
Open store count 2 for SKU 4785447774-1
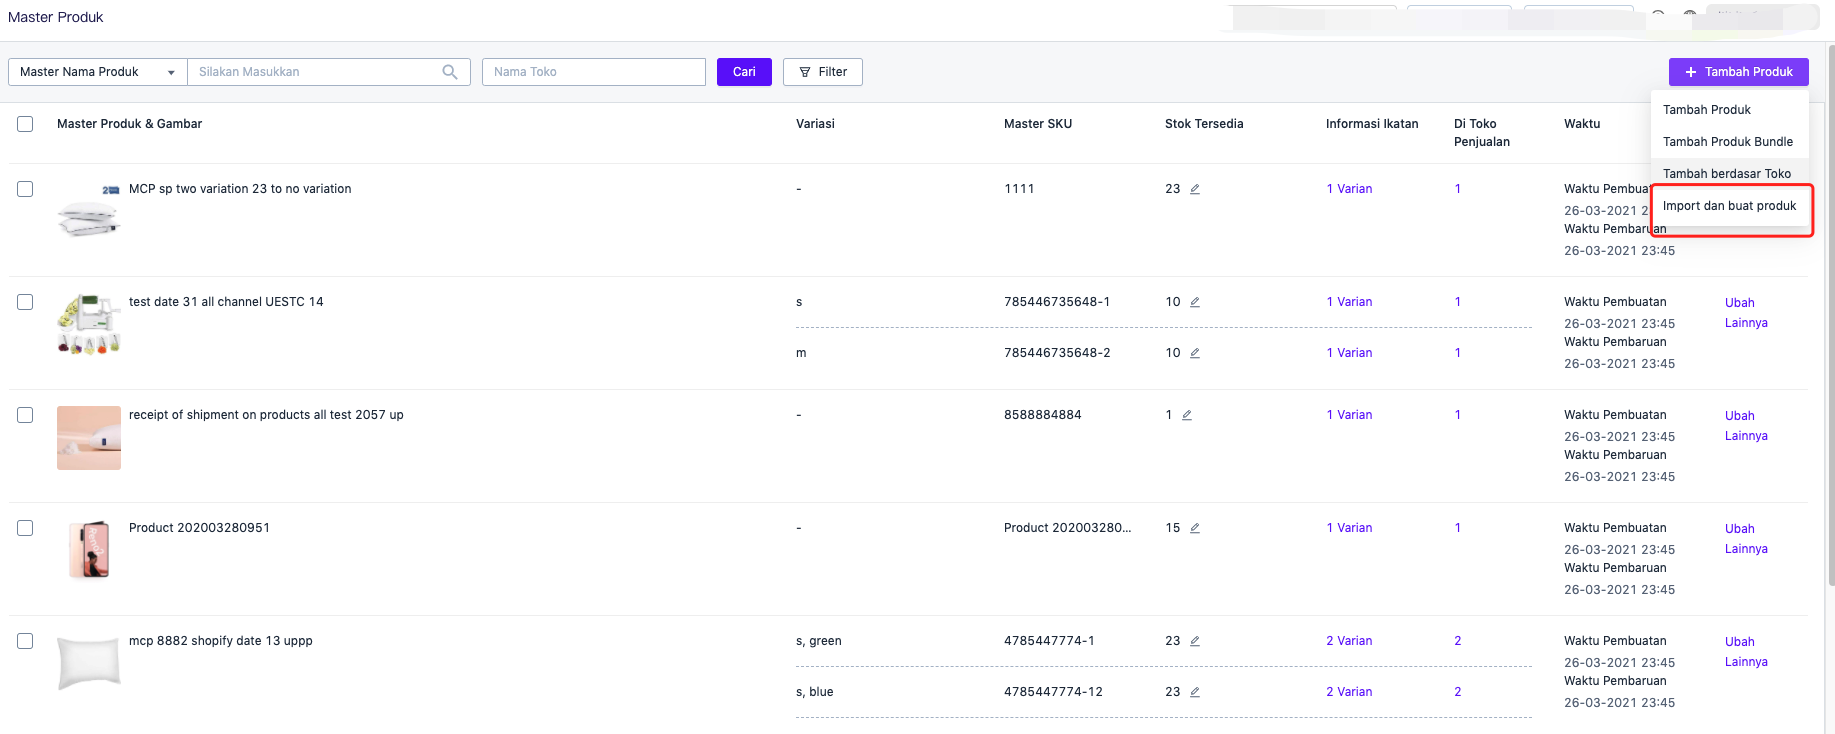pos(1458,641)
